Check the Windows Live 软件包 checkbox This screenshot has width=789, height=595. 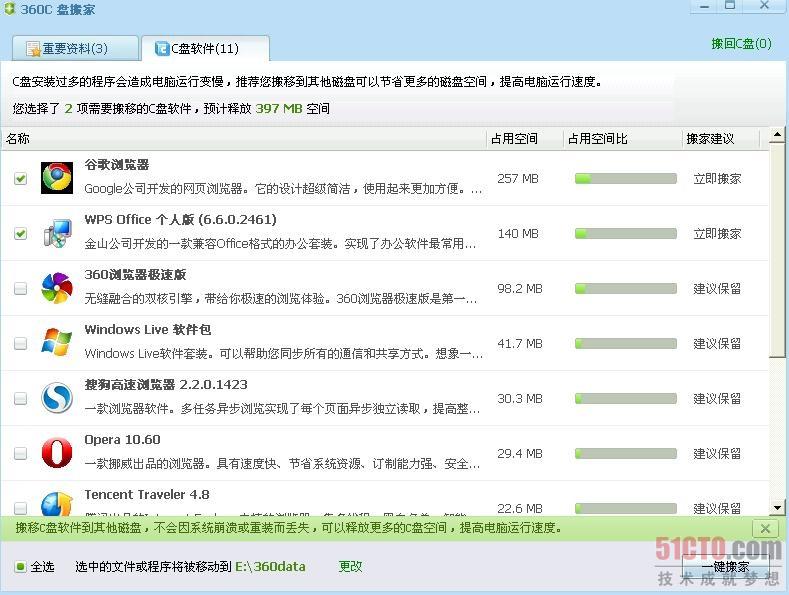21,343
